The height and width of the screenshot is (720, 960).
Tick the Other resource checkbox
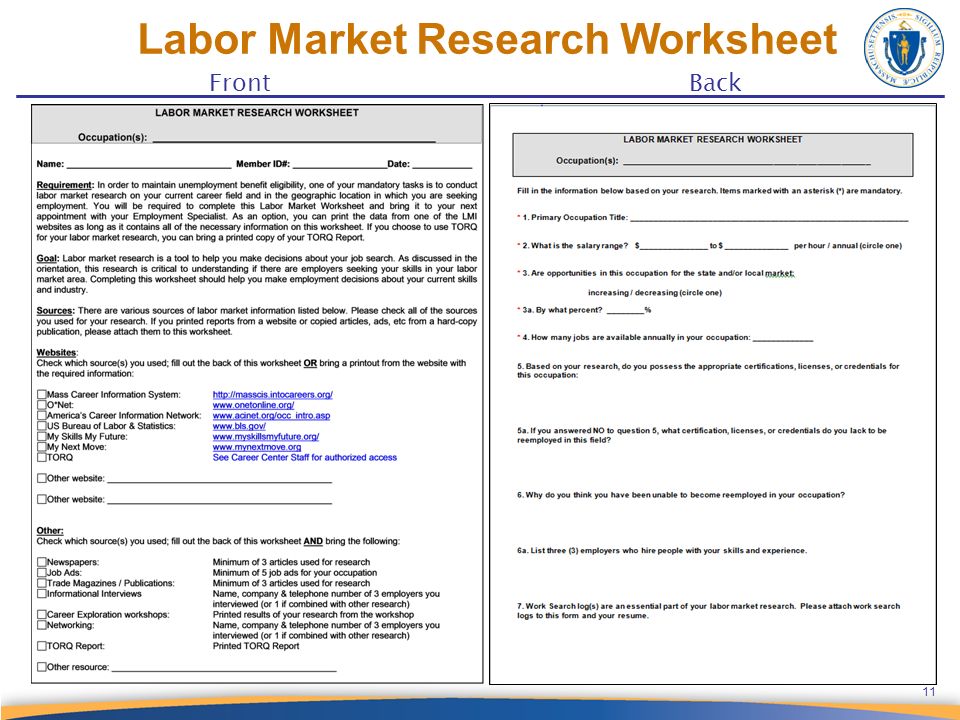(x=42, y=667)
